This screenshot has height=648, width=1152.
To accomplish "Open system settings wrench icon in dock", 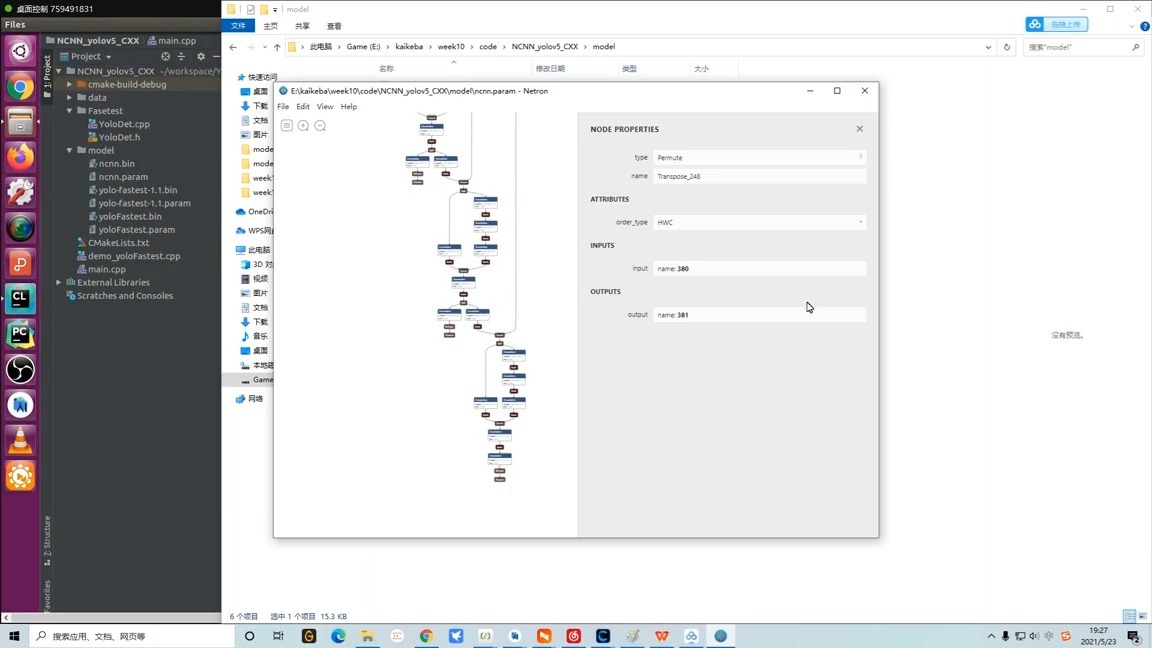I will pyautogui.click(x=20, y=192).
